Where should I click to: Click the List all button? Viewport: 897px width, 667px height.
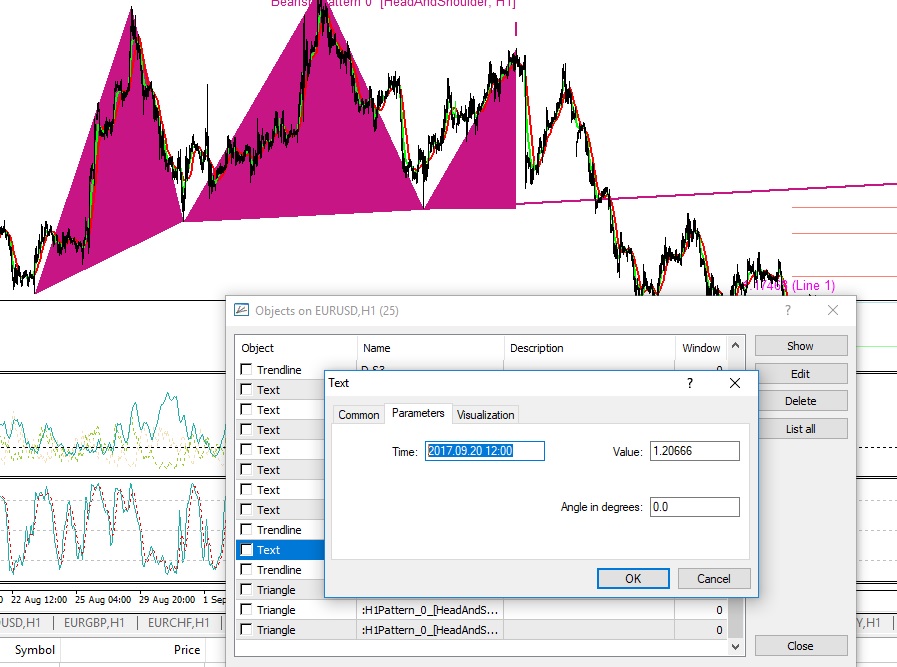coord(801,428)
